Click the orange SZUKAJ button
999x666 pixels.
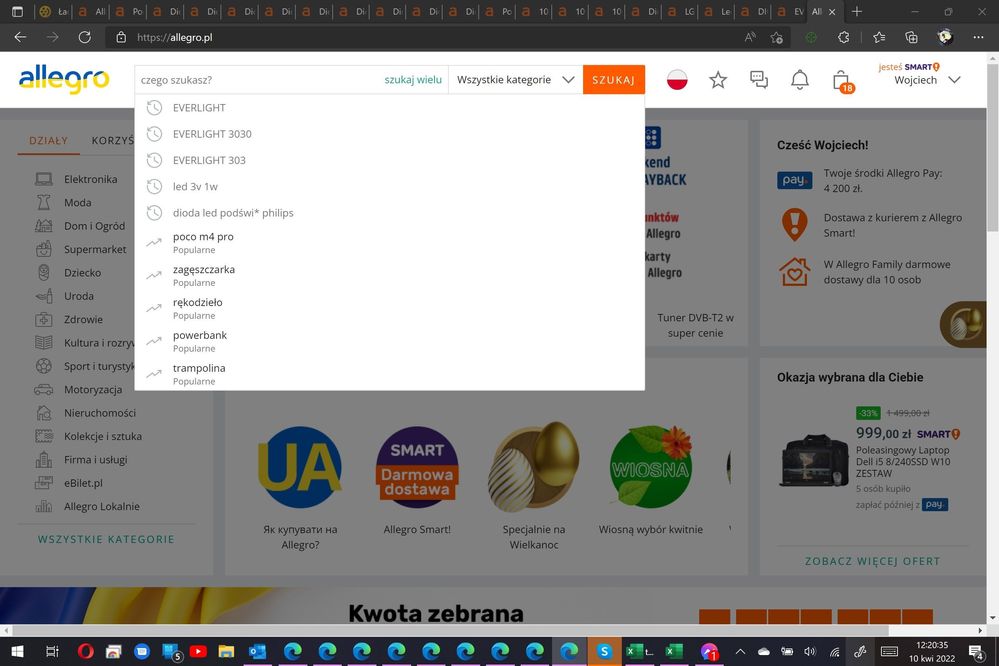click(x=614, y=80)
